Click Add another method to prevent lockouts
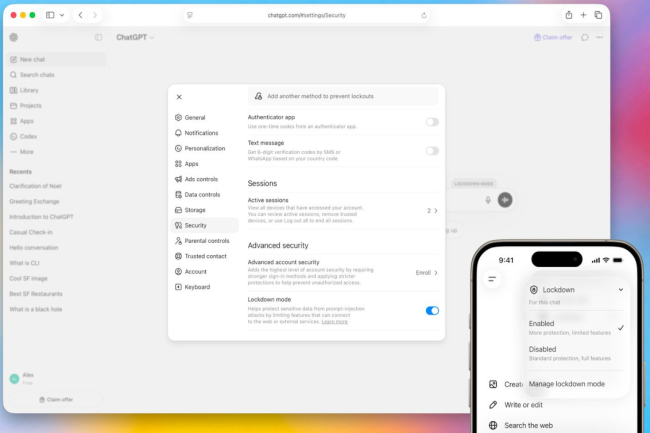The height and width of the screenshot is (433, 650). pyautogui.click(x=343, y=96)
